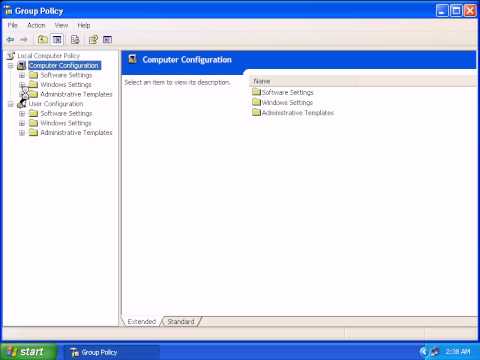The width and height of the screenshot is (480, 360).
Task: Minimize the Group Policy window
Action: click(x=442, y=11)
